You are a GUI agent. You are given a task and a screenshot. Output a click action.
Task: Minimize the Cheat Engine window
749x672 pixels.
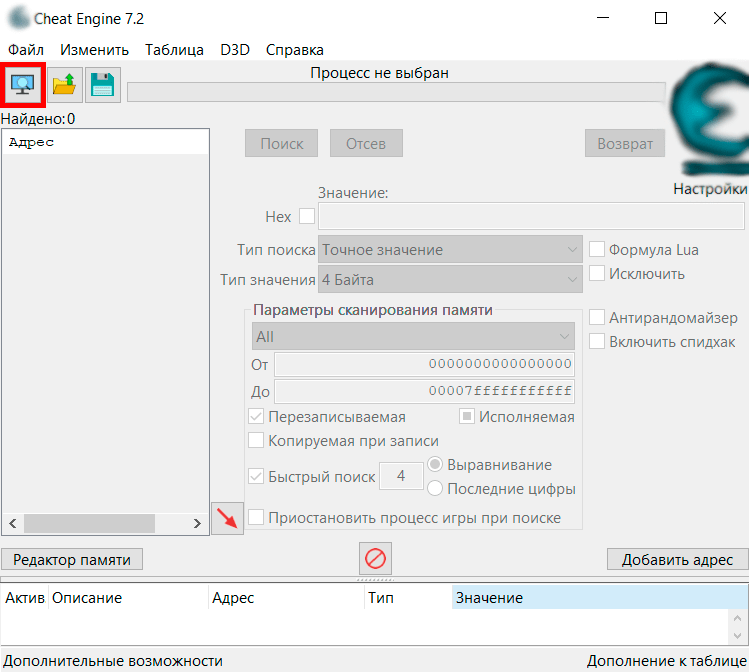coord(603,18)
